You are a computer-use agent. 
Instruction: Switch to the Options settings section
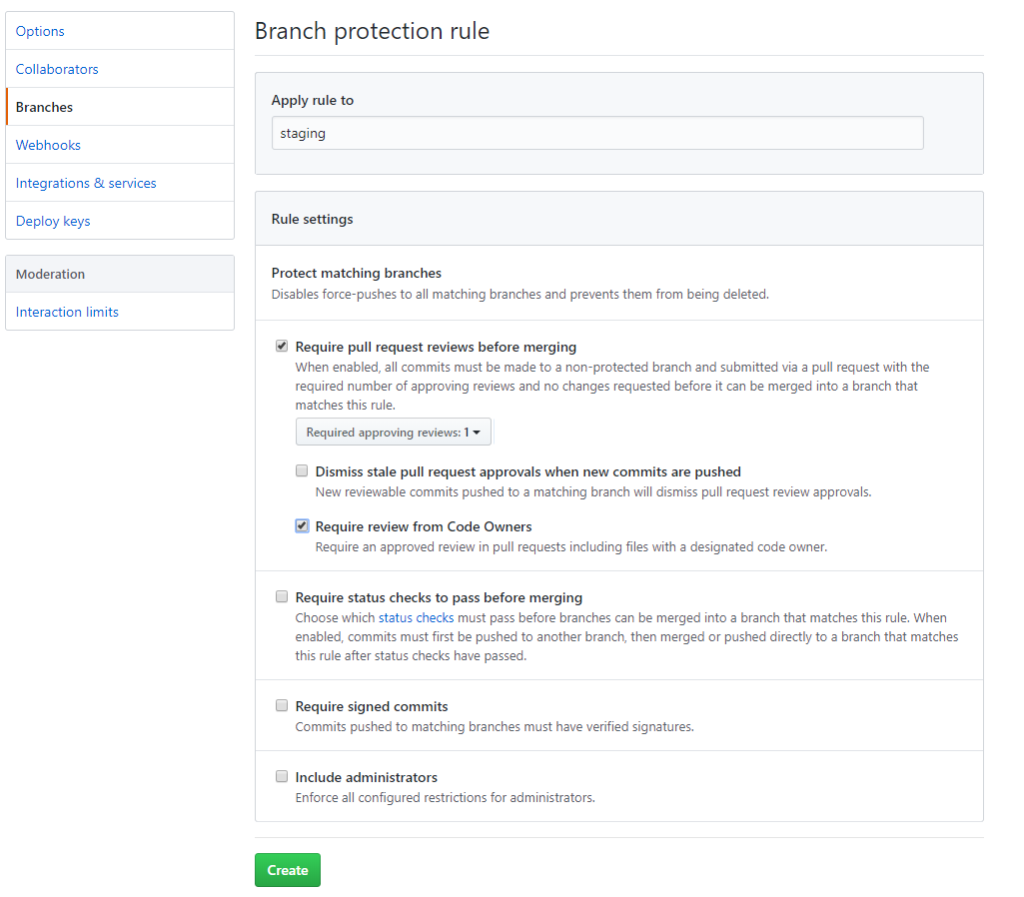point(40,31)
